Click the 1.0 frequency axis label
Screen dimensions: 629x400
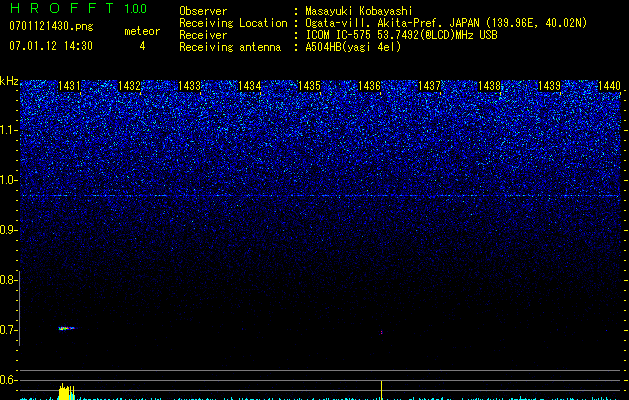(9, 180)
